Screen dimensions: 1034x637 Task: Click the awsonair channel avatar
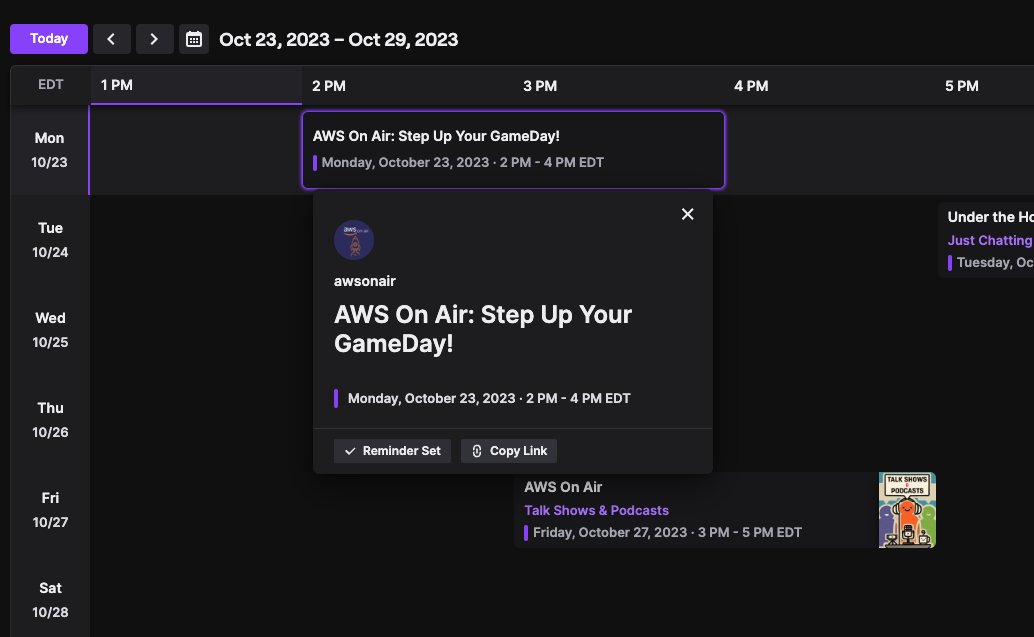354,239
